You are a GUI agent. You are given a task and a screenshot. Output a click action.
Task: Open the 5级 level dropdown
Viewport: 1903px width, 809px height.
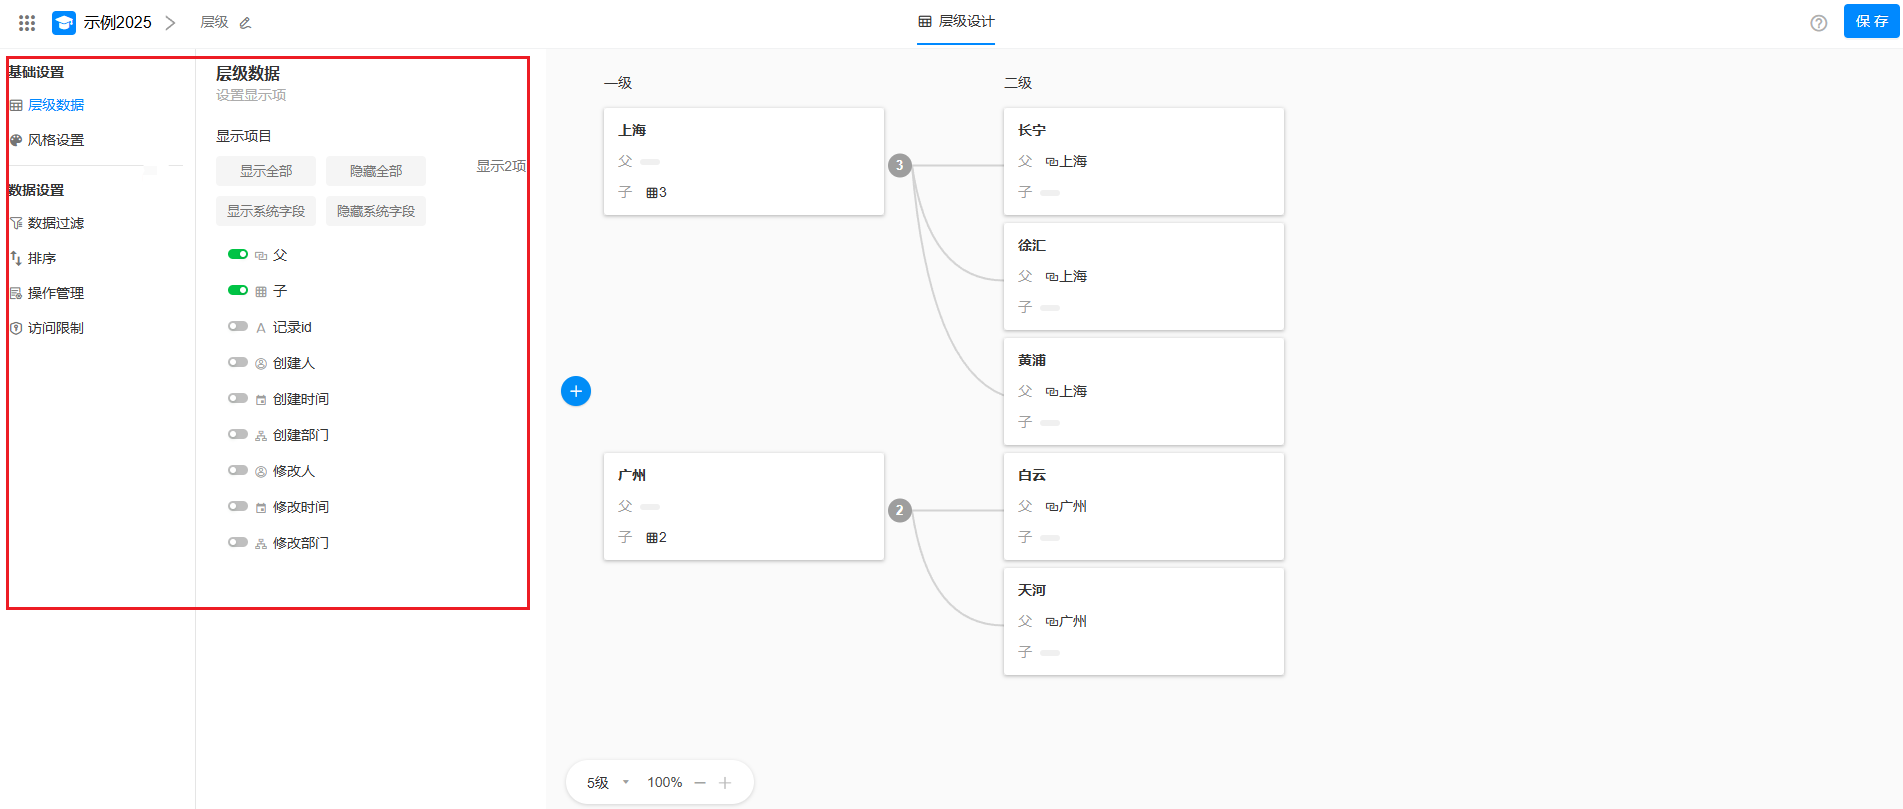(608, 783)
